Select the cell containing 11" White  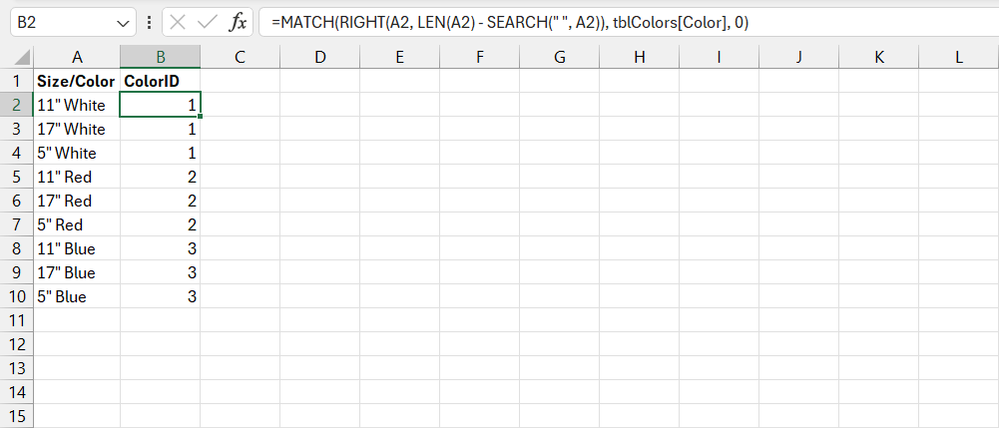76,105
